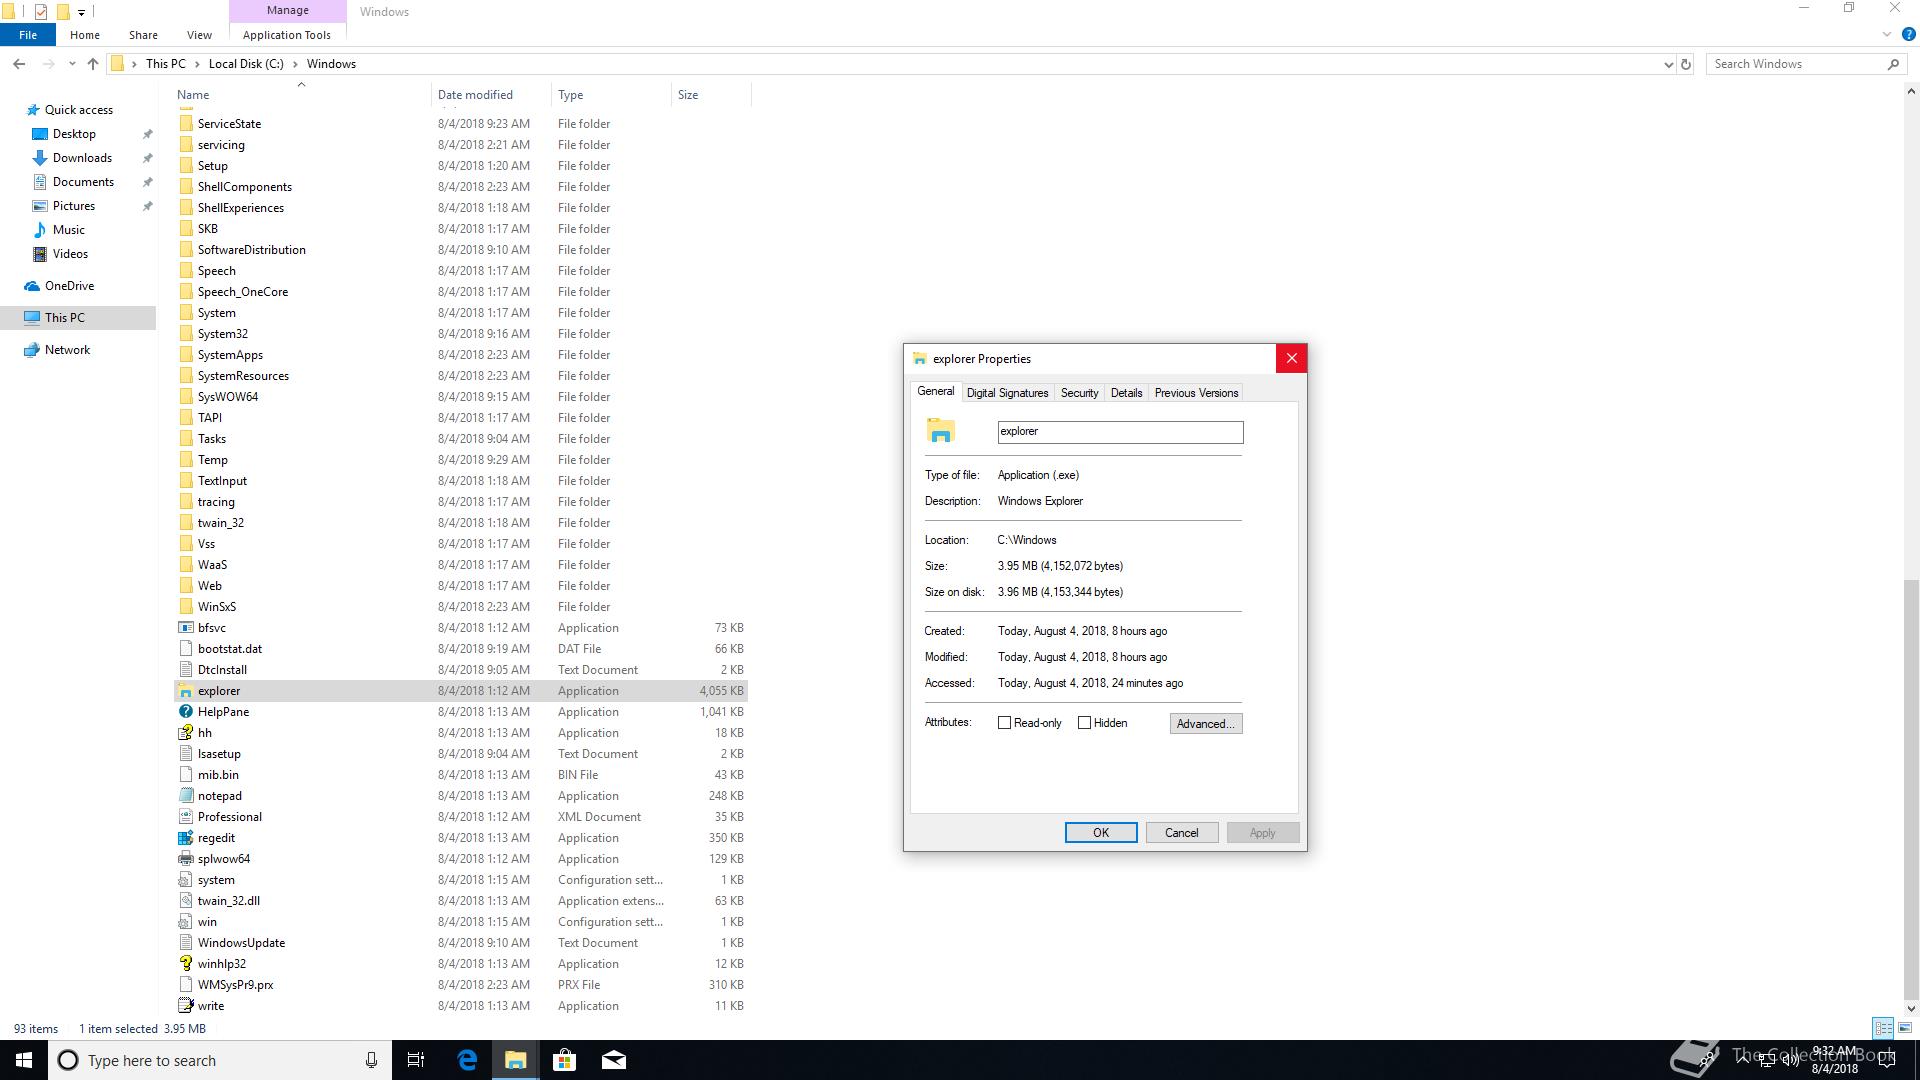Select the winhlp32 application icon
1920x1080 pixels.
click(x=185, y=964)
